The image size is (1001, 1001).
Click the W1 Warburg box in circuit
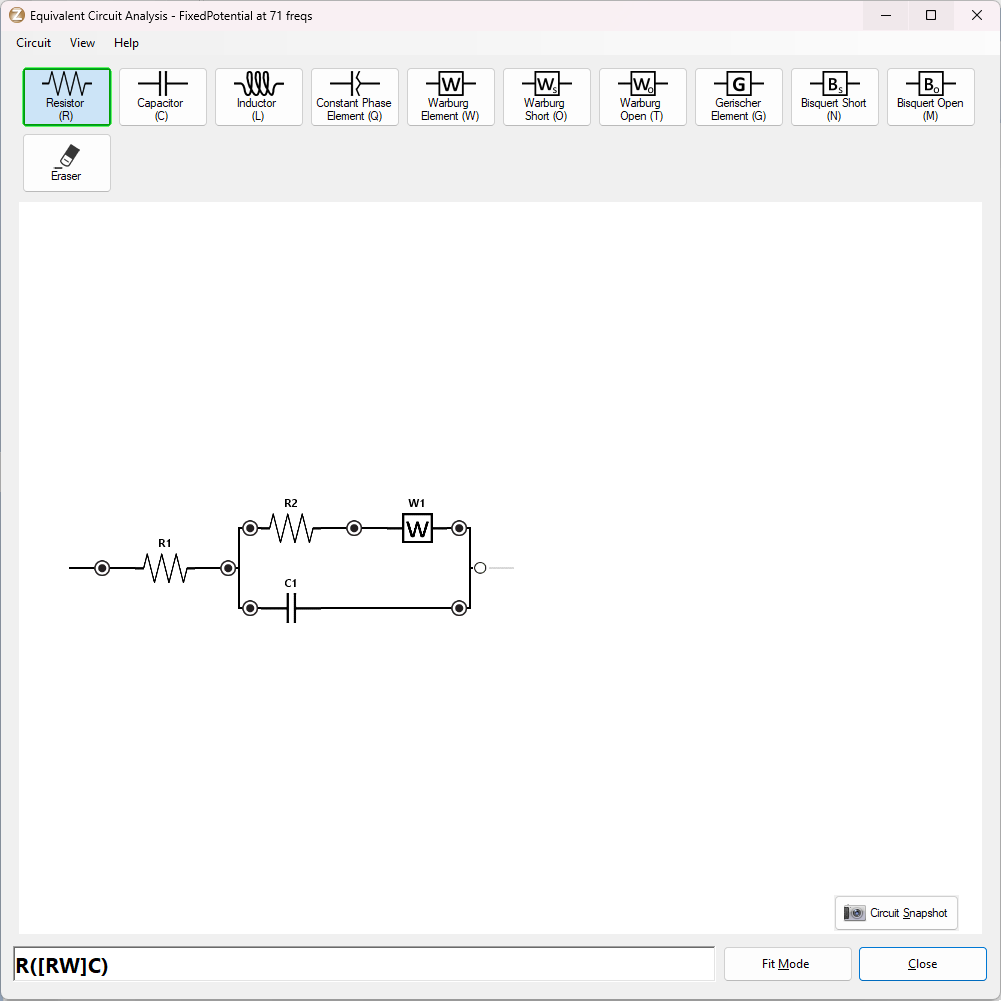(418, 528)
